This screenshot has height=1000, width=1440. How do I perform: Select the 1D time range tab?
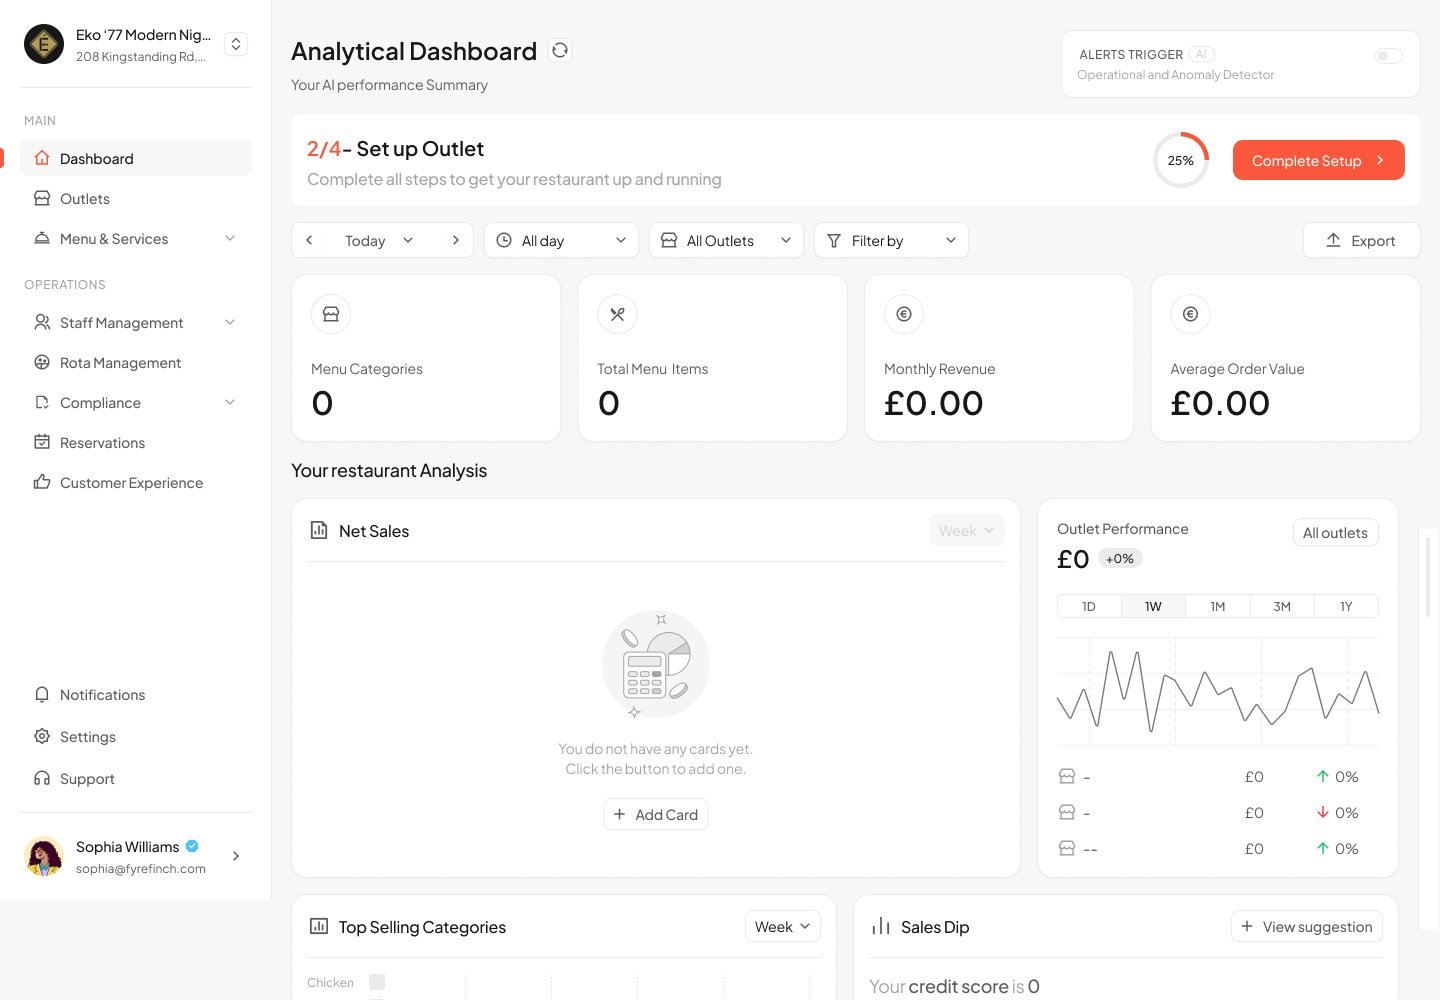(1089, 606)
